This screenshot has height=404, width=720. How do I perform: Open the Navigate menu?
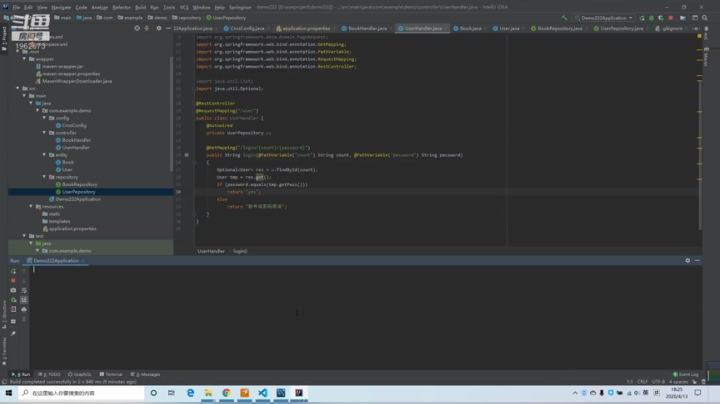[61, 7]
